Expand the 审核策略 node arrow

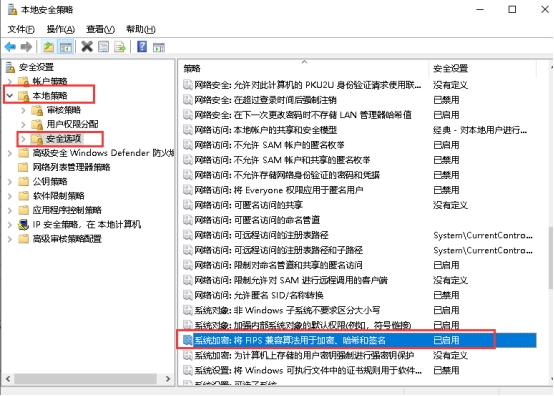point(23,110)
